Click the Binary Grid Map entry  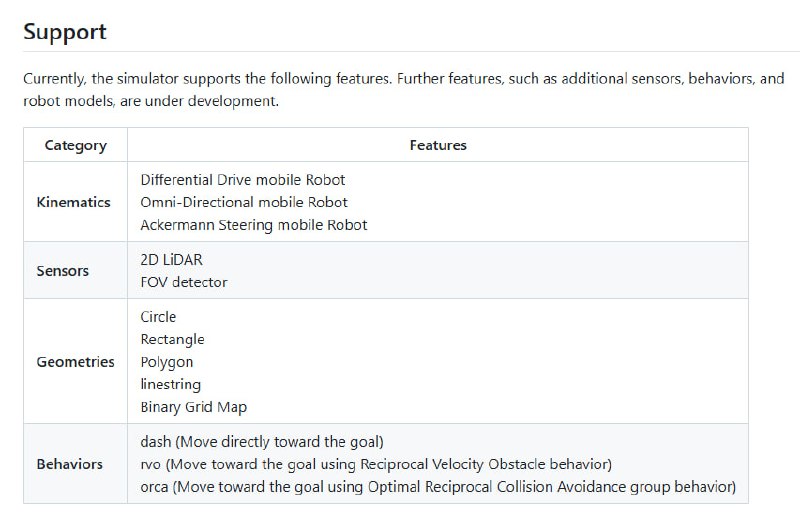[194, 407]
